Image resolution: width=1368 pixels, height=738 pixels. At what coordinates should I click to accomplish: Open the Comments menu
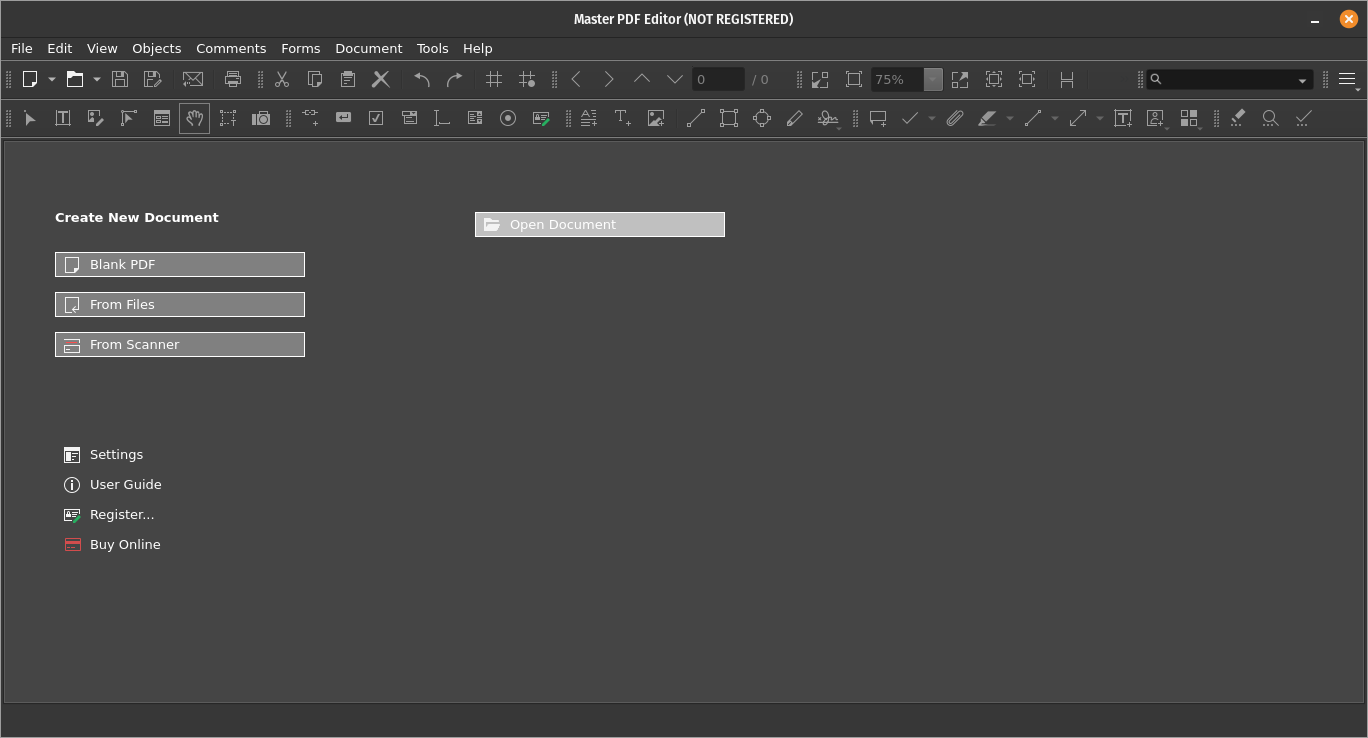point(231,48)
